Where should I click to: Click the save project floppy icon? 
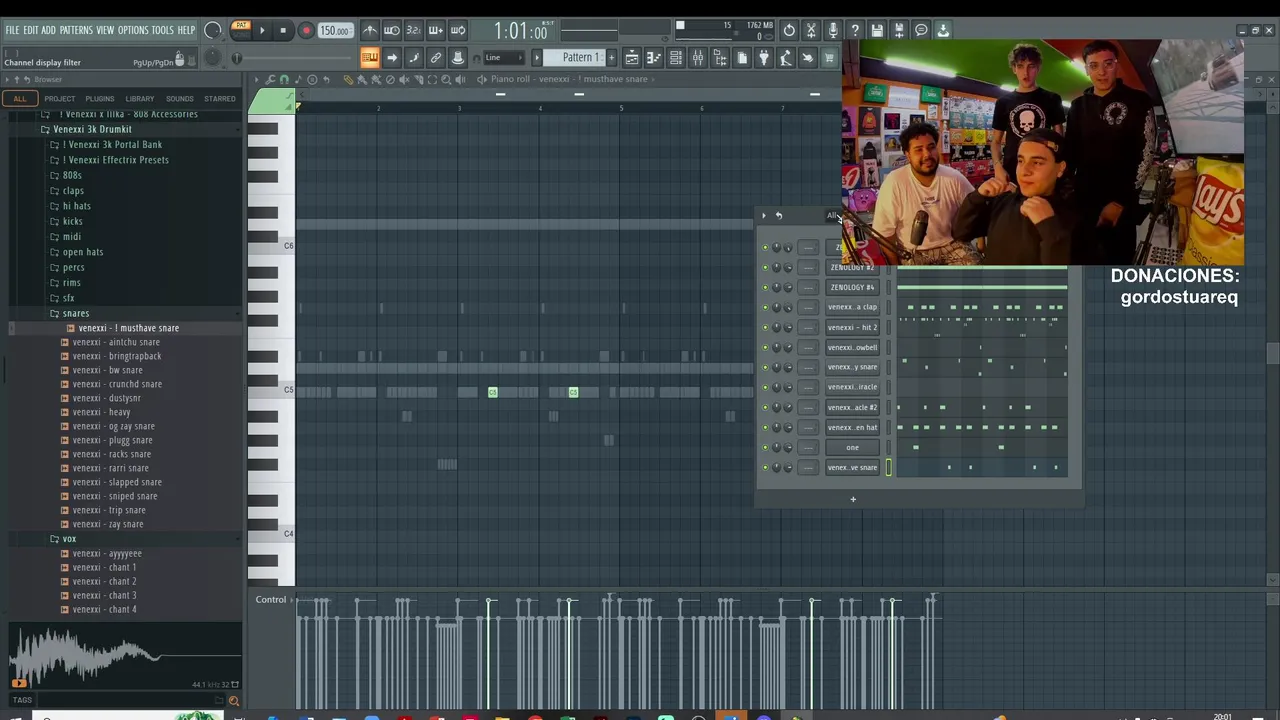pos(877,31)
